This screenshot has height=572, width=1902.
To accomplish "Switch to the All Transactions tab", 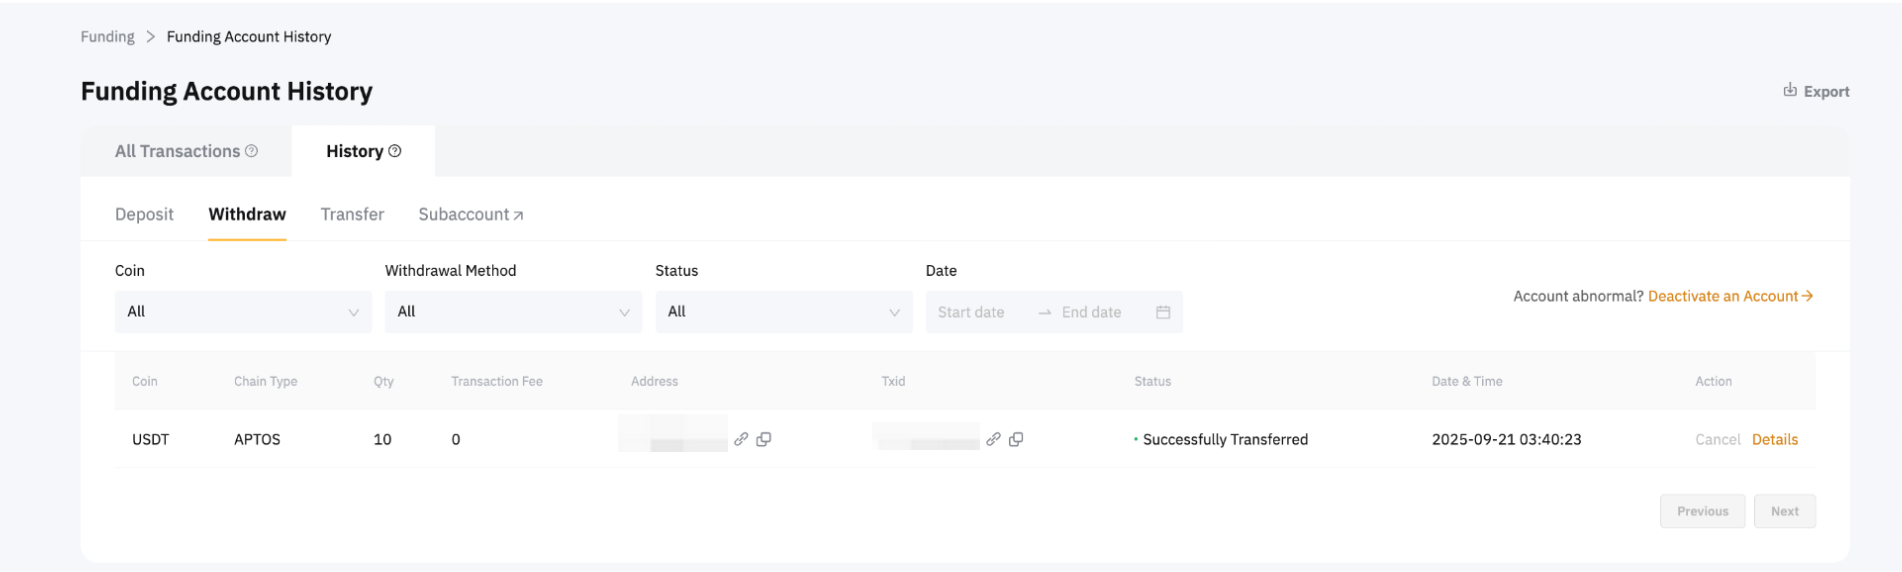I will [x=177, y=151].
